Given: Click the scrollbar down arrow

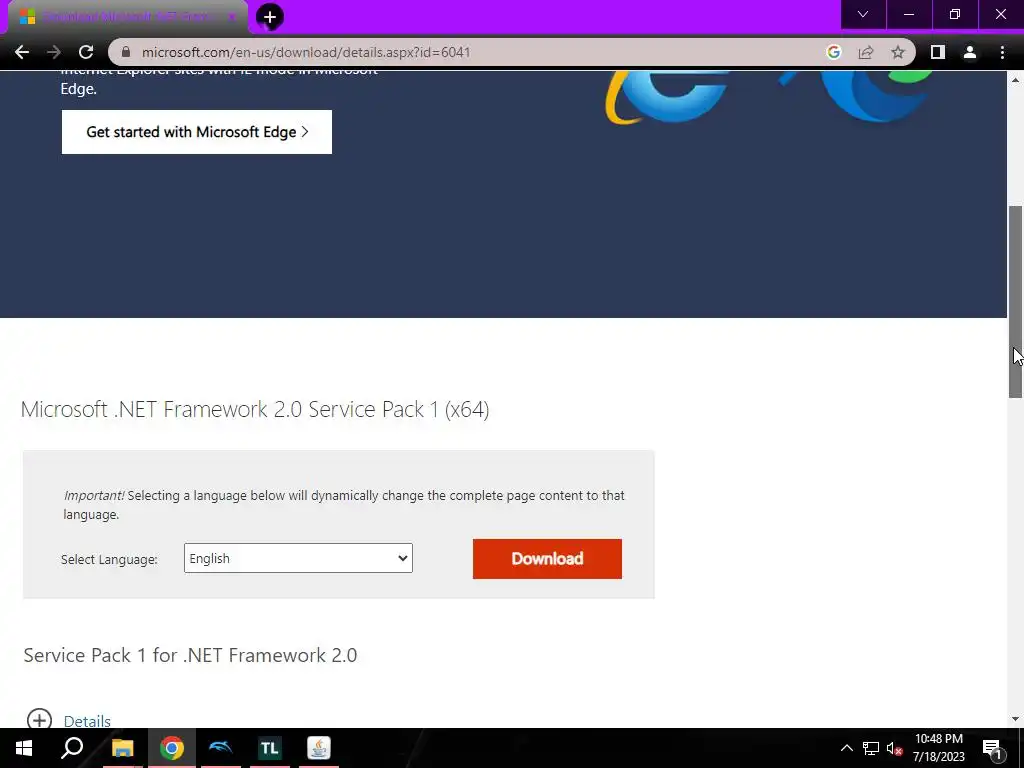Looking at the screenshot, I should pyautogui.click(x=1016, y=720).
